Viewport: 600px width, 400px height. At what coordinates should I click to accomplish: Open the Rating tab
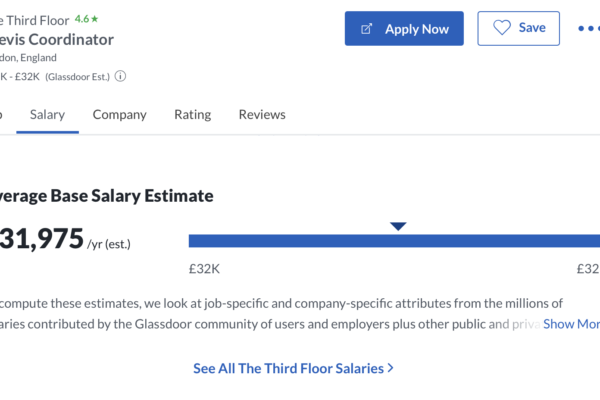[x=192, y=115]
